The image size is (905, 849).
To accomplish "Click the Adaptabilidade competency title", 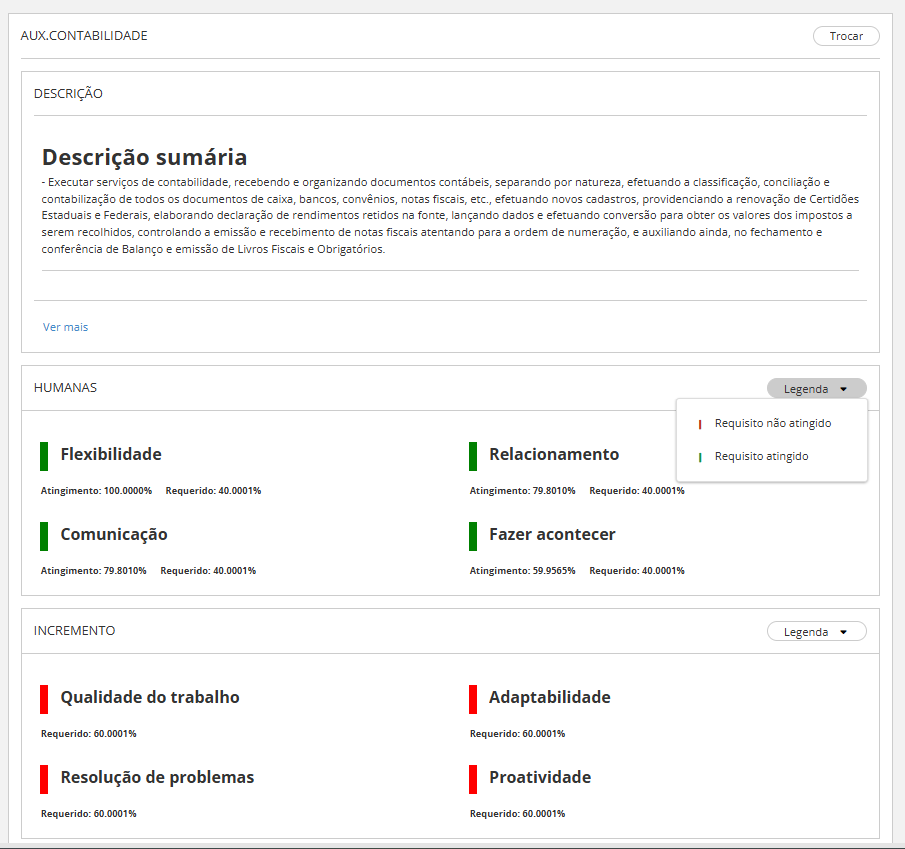I will (549, 697).
